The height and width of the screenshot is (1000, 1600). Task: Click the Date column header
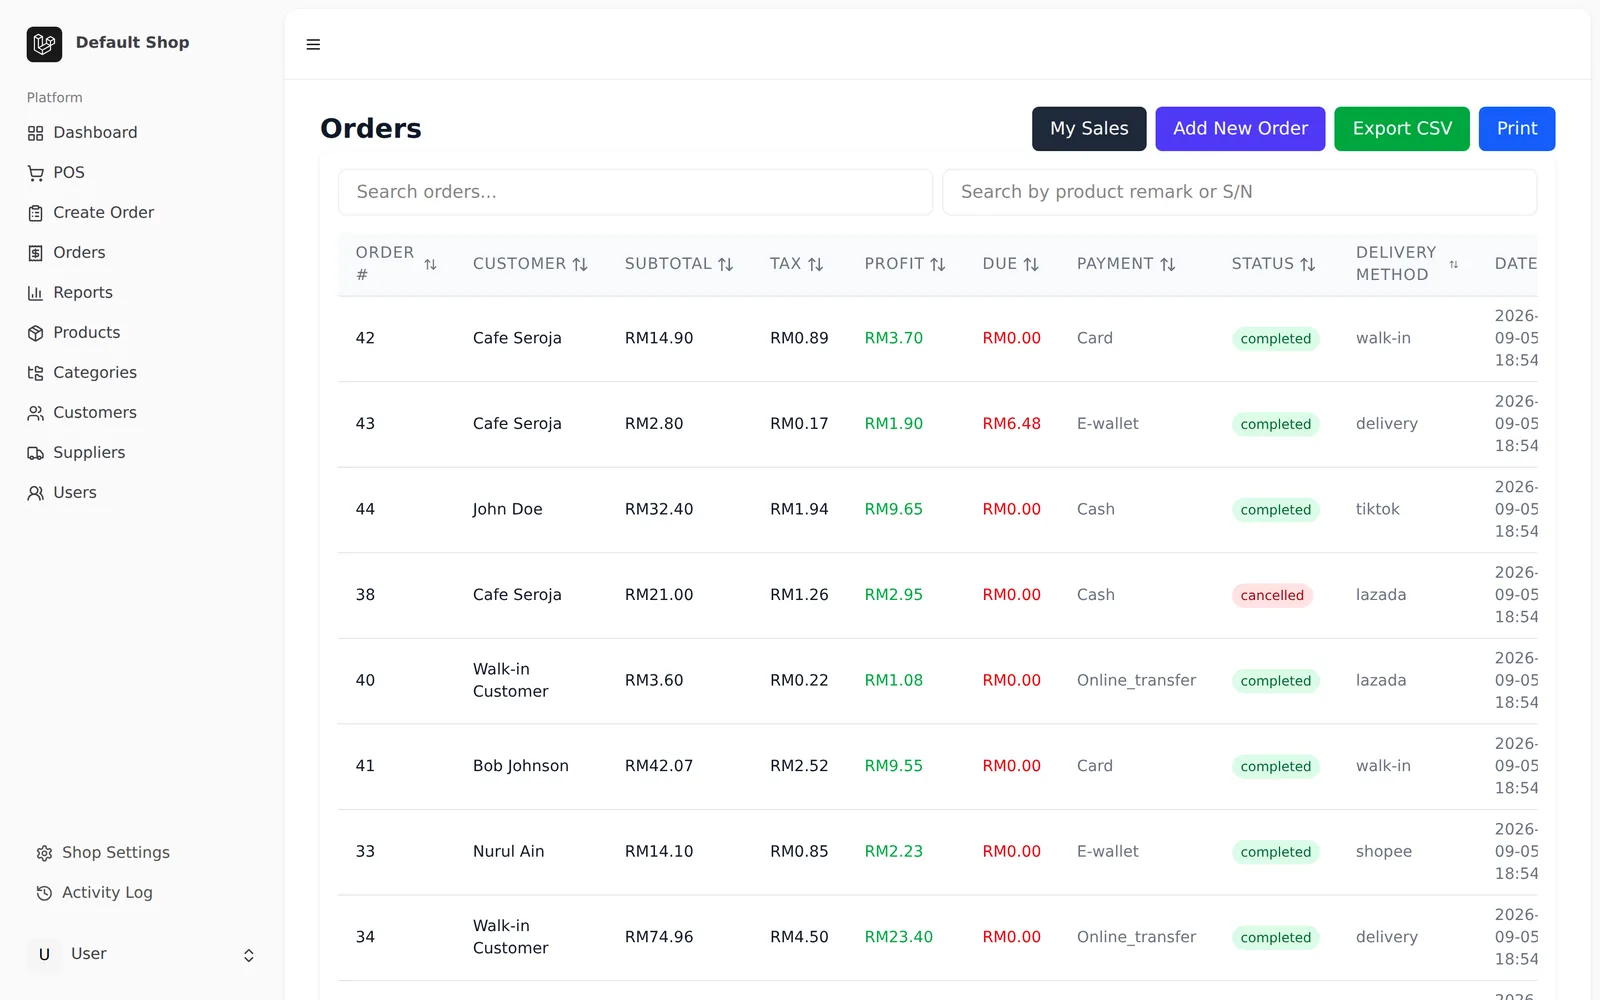click(1516, 264)
